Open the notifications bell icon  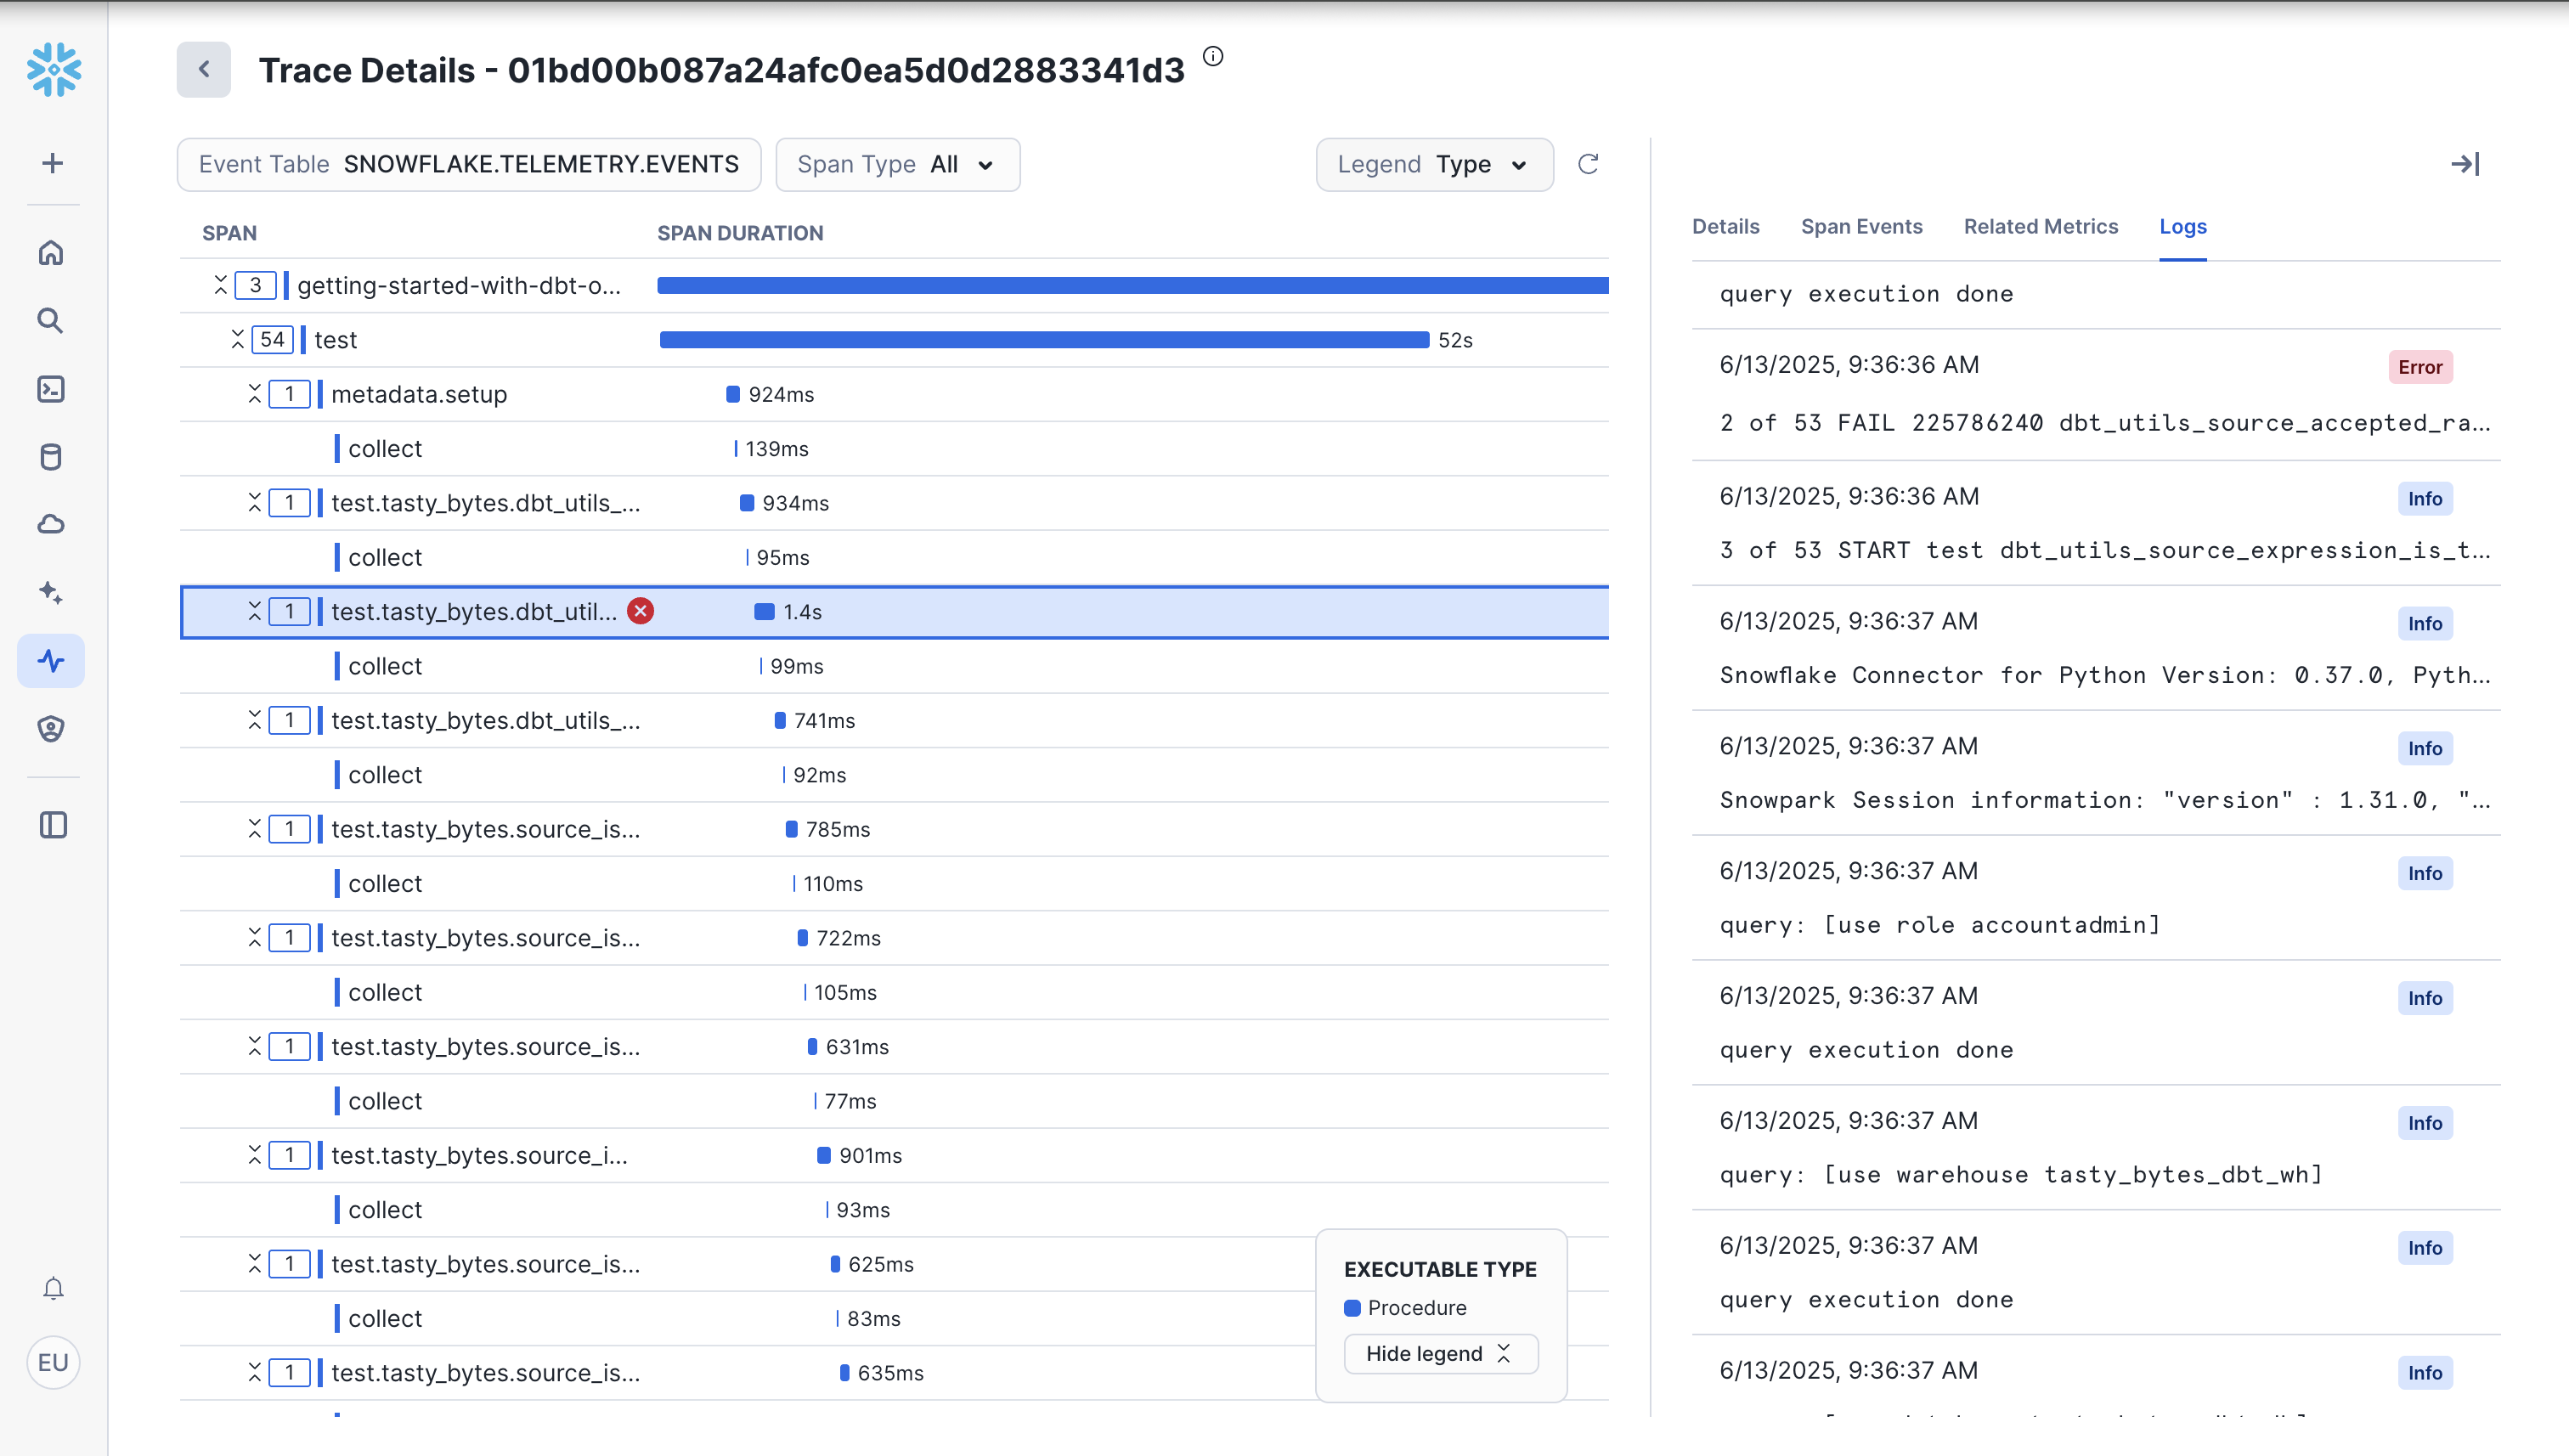(x=51, y=1288)
